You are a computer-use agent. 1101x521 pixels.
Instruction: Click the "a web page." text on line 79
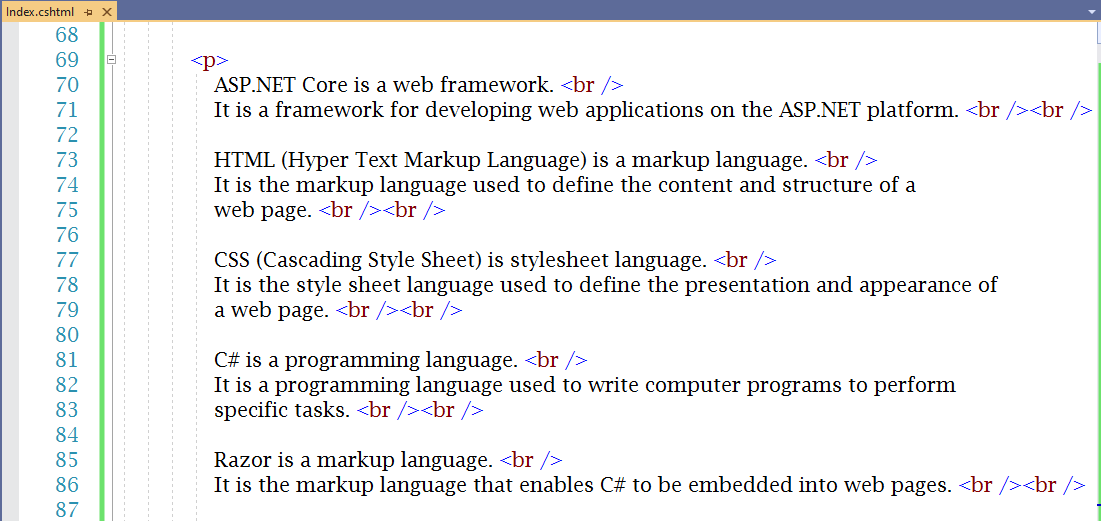click(x=272, y=310)
